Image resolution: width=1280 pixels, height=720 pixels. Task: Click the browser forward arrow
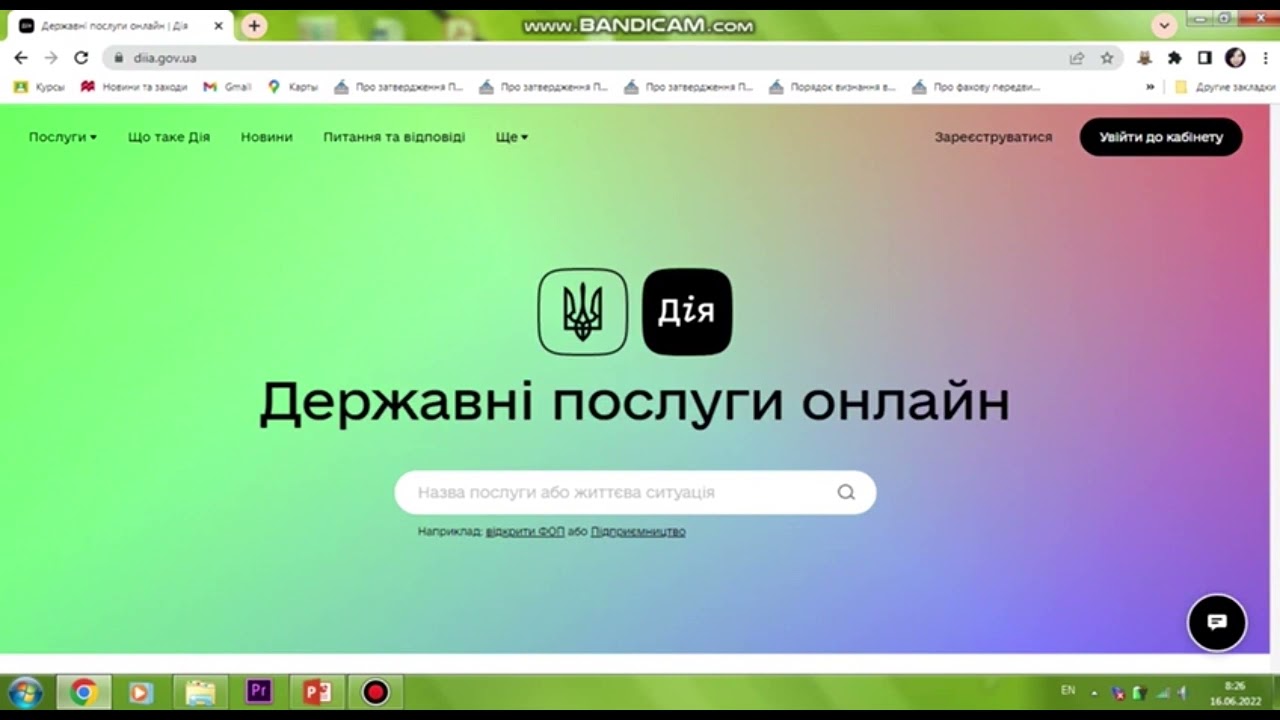(x=51, y=58)
